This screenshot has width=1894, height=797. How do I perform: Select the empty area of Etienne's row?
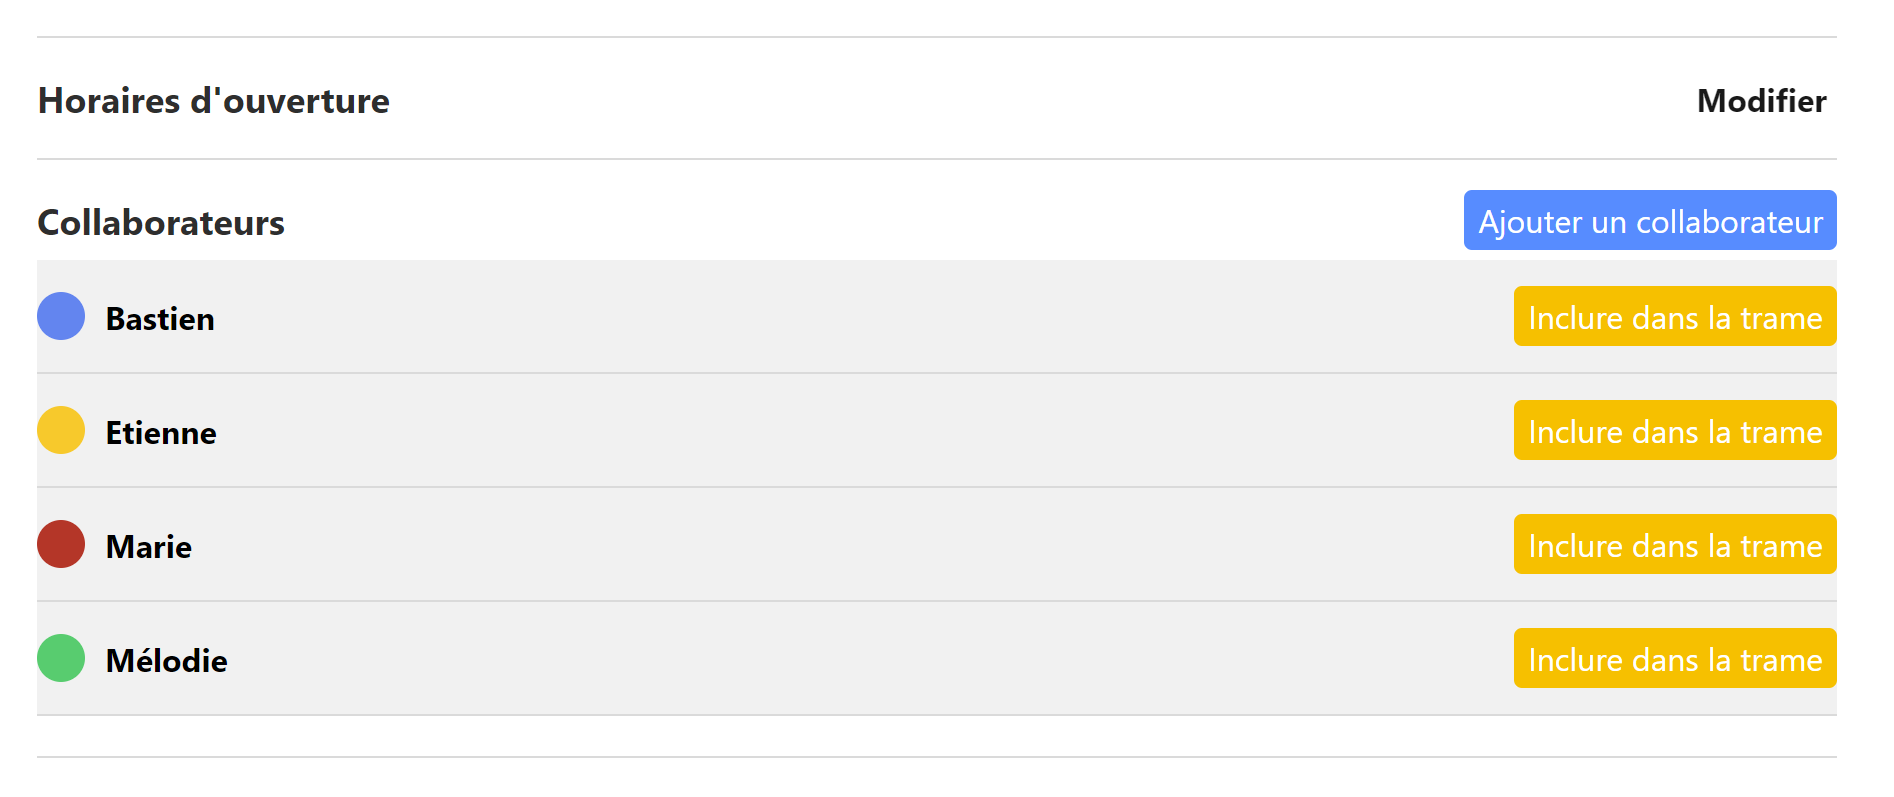pyautogui.click(x=860, y=431)
